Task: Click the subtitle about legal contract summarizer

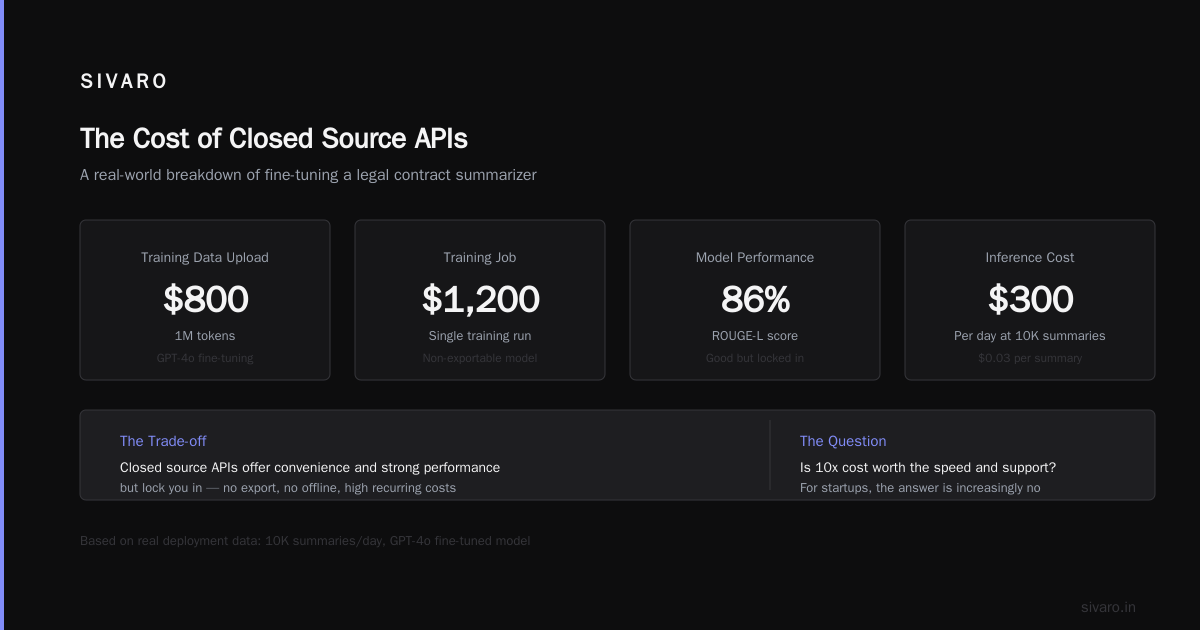Action: [x=308, y=175]
